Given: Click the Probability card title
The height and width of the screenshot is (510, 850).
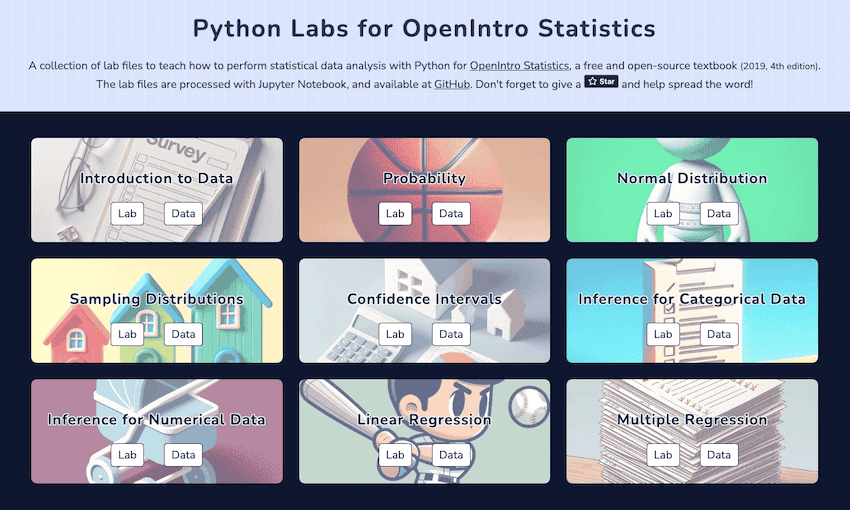Looking at the screenshot, I should (x=424, y=178).
